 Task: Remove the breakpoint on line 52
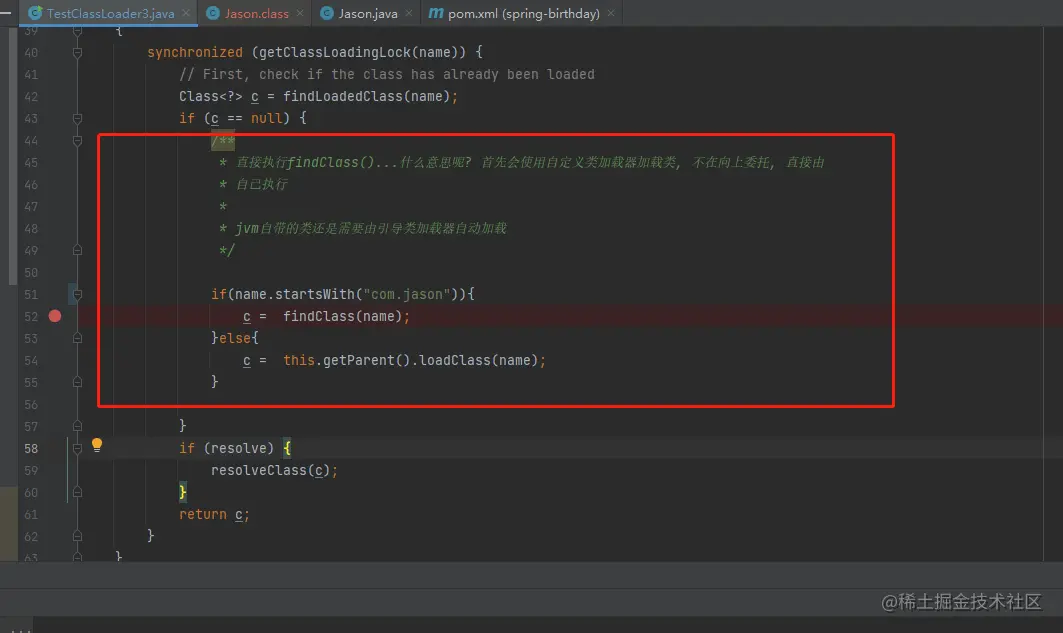55,316
